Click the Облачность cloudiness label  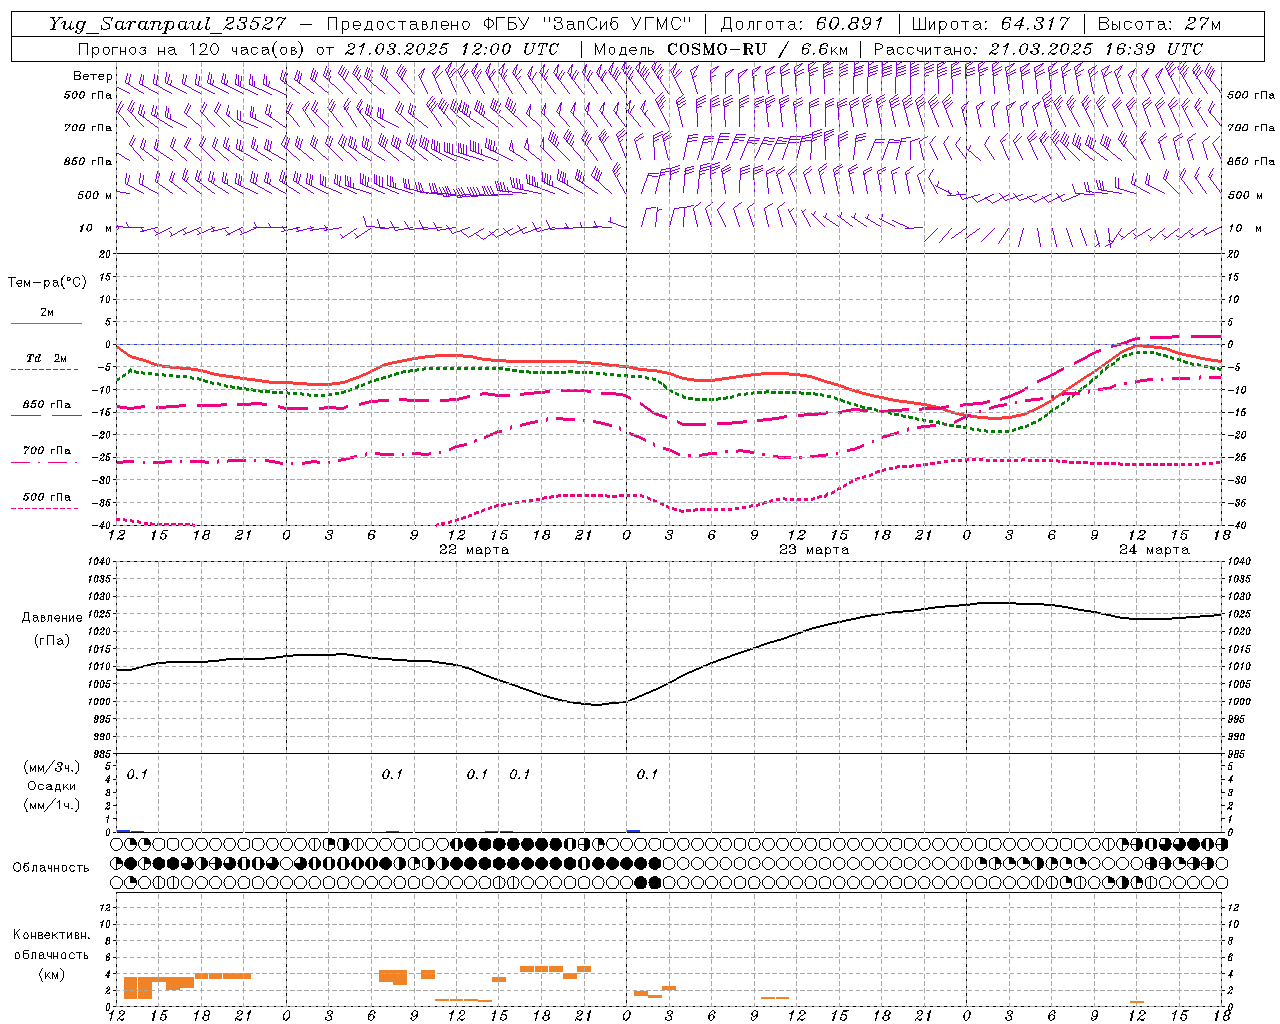51,868
